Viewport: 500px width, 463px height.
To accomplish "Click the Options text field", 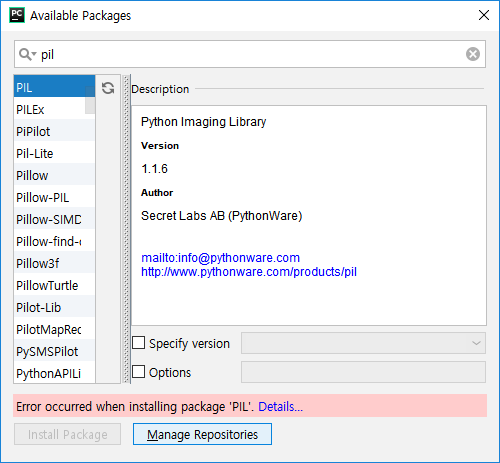I will click(x=363, y=372).
